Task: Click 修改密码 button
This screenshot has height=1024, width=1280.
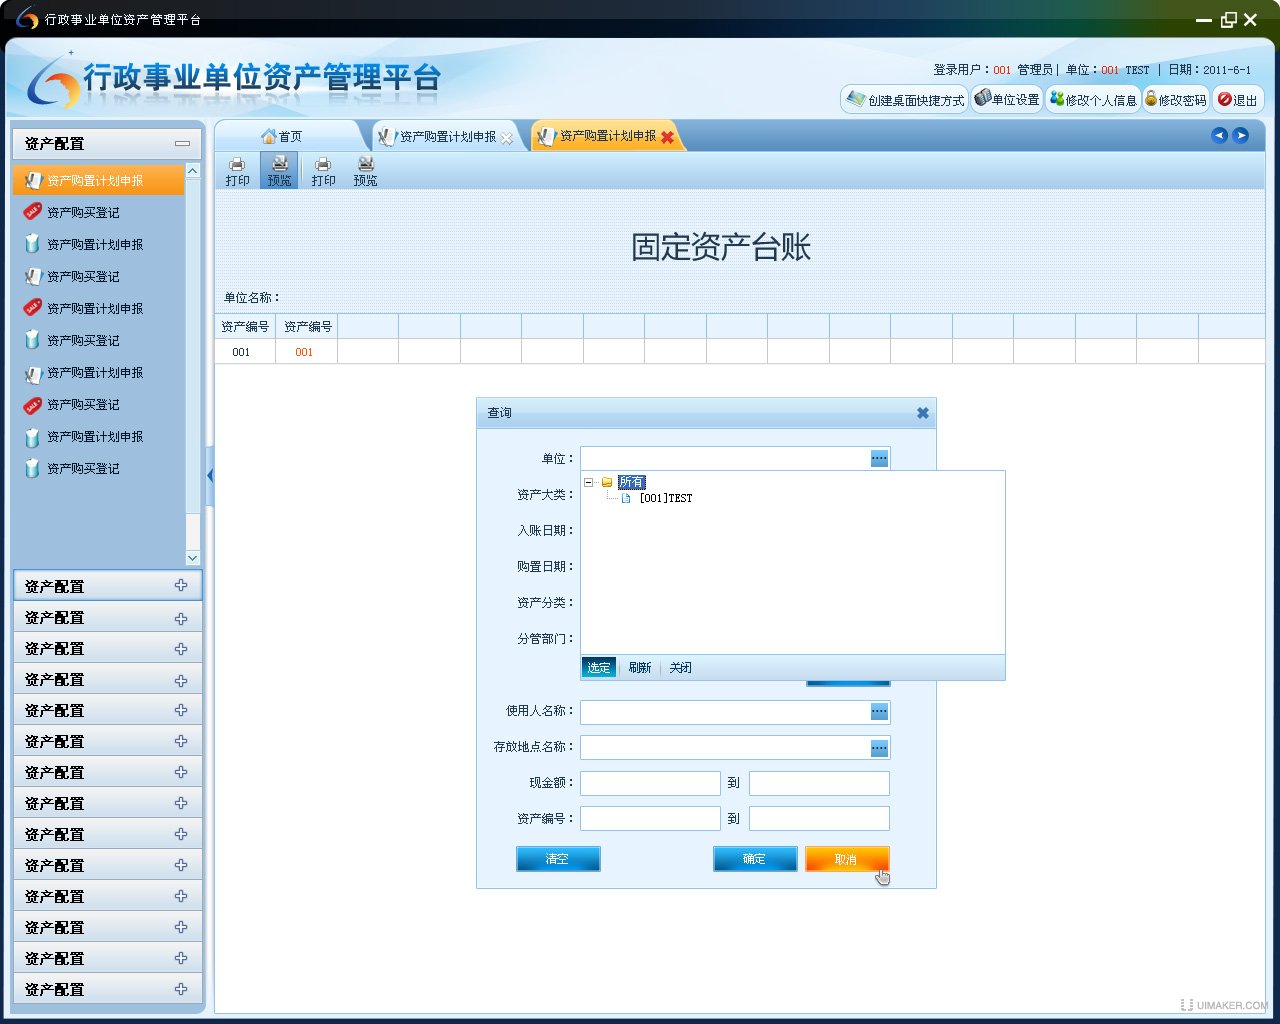Action: (1176, 99)
